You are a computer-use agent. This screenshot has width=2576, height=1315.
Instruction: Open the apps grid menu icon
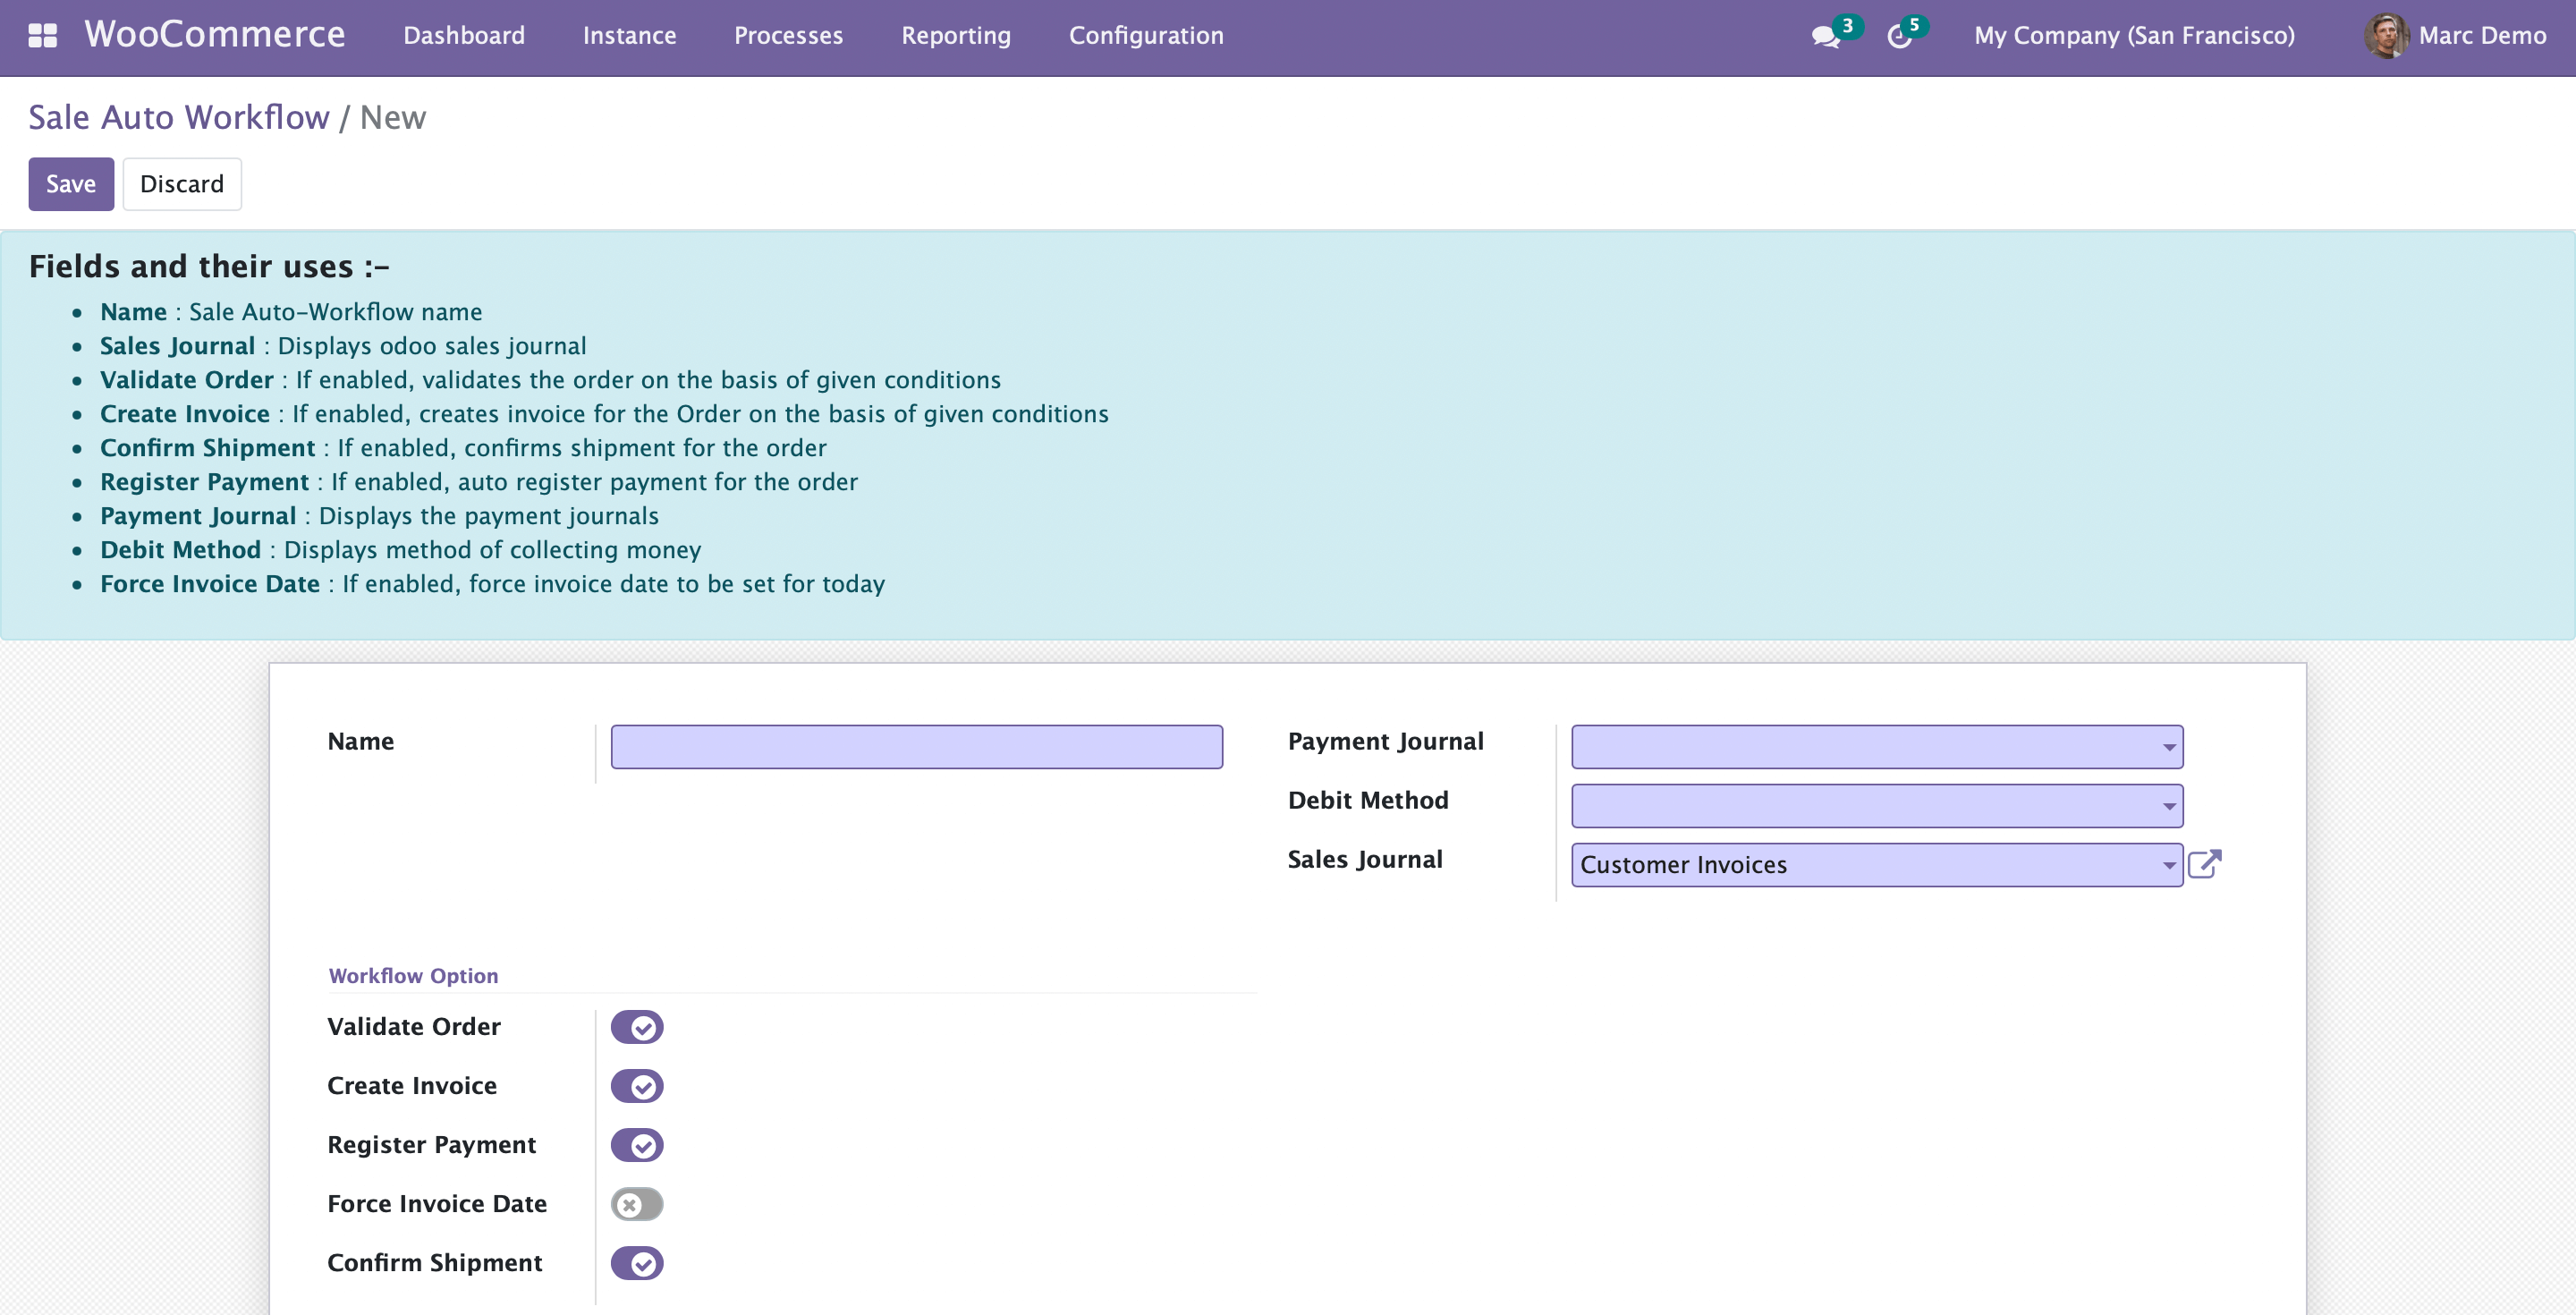(x=42, y=36)
